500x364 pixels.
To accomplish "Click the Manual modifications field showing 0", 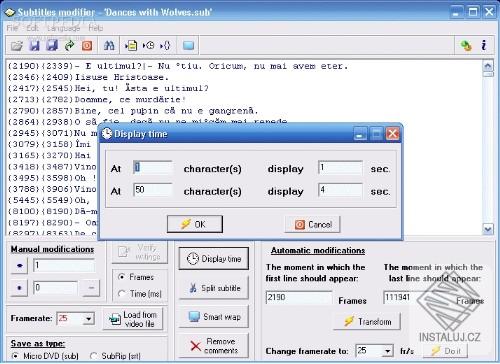I will pyautogui.click(x=55, y=288).
